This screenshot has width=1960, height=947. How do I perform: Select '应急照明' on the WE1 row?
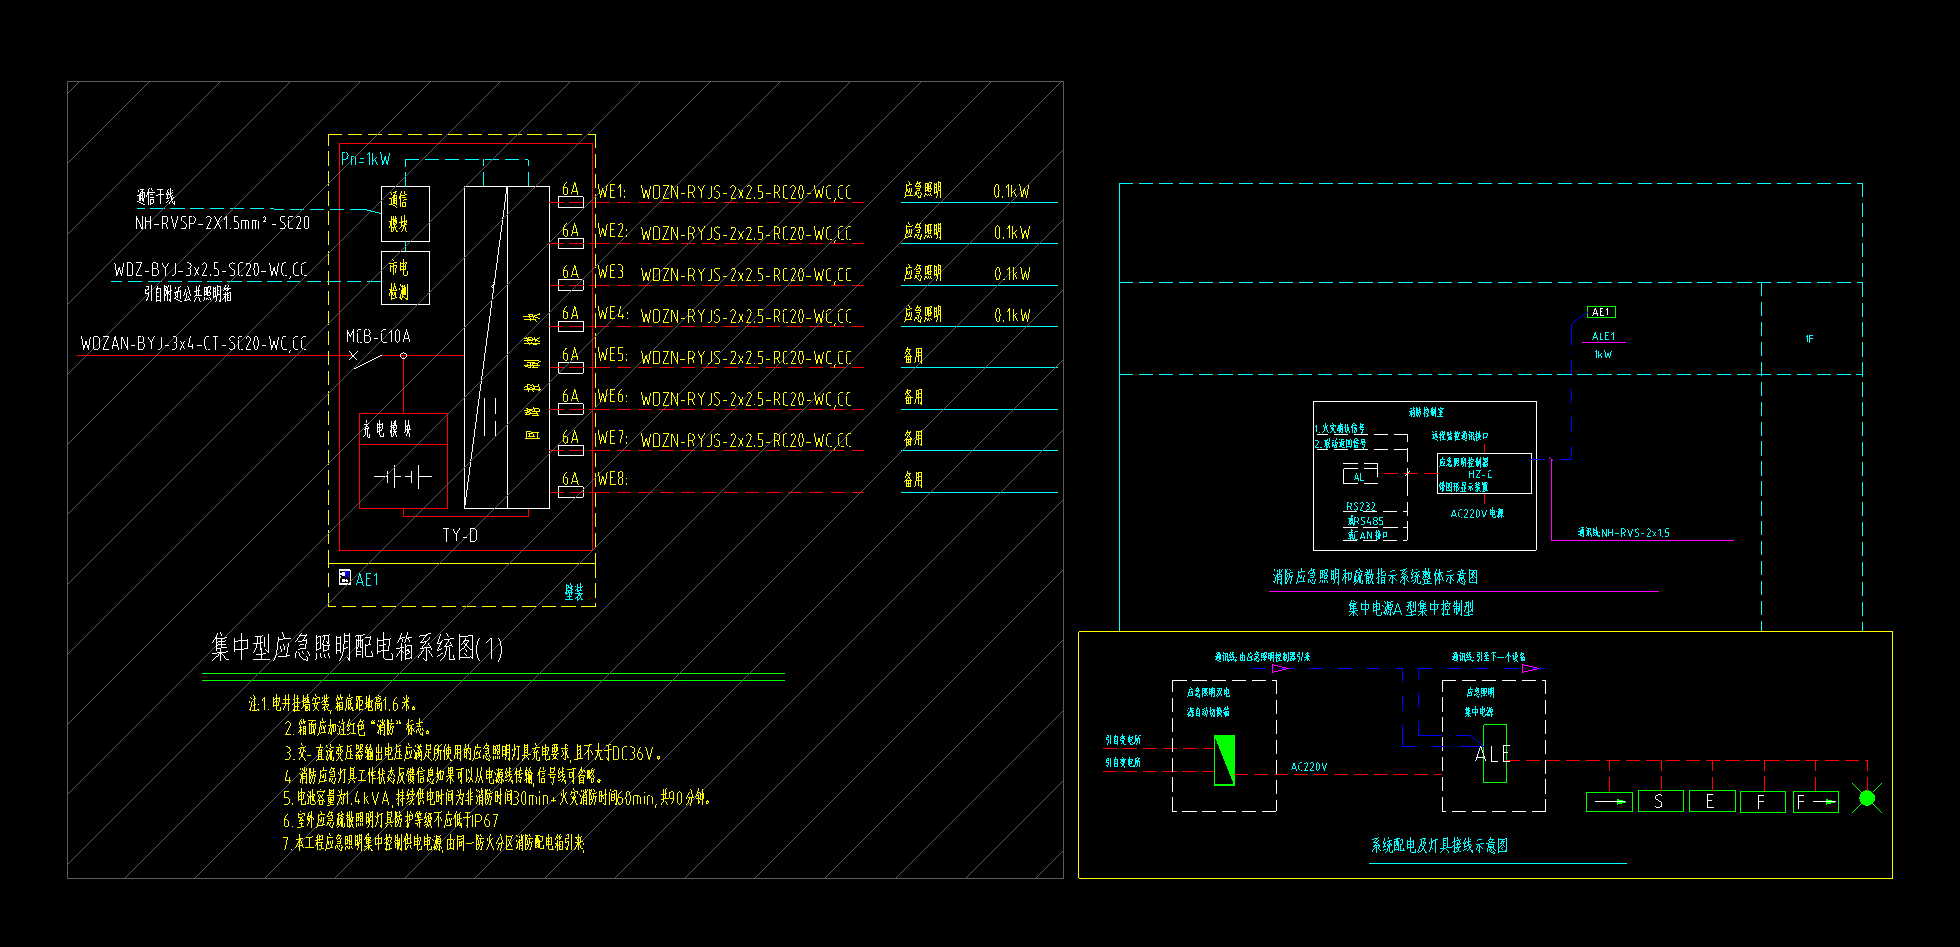pyautogui.click(x=923, y=190)
